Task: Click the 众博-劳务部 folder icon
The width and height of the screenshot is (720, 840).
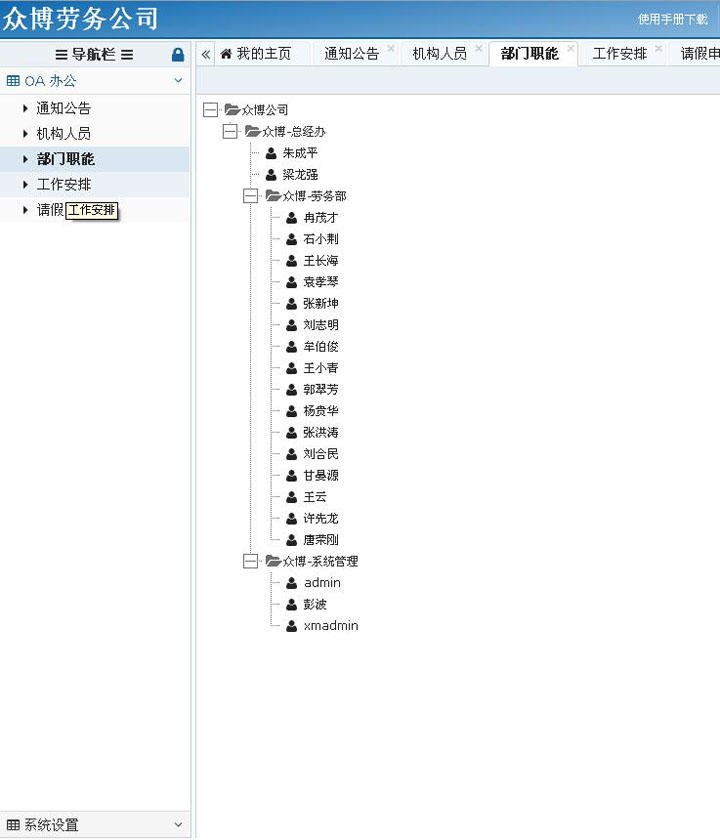Action: coord(273,196)
